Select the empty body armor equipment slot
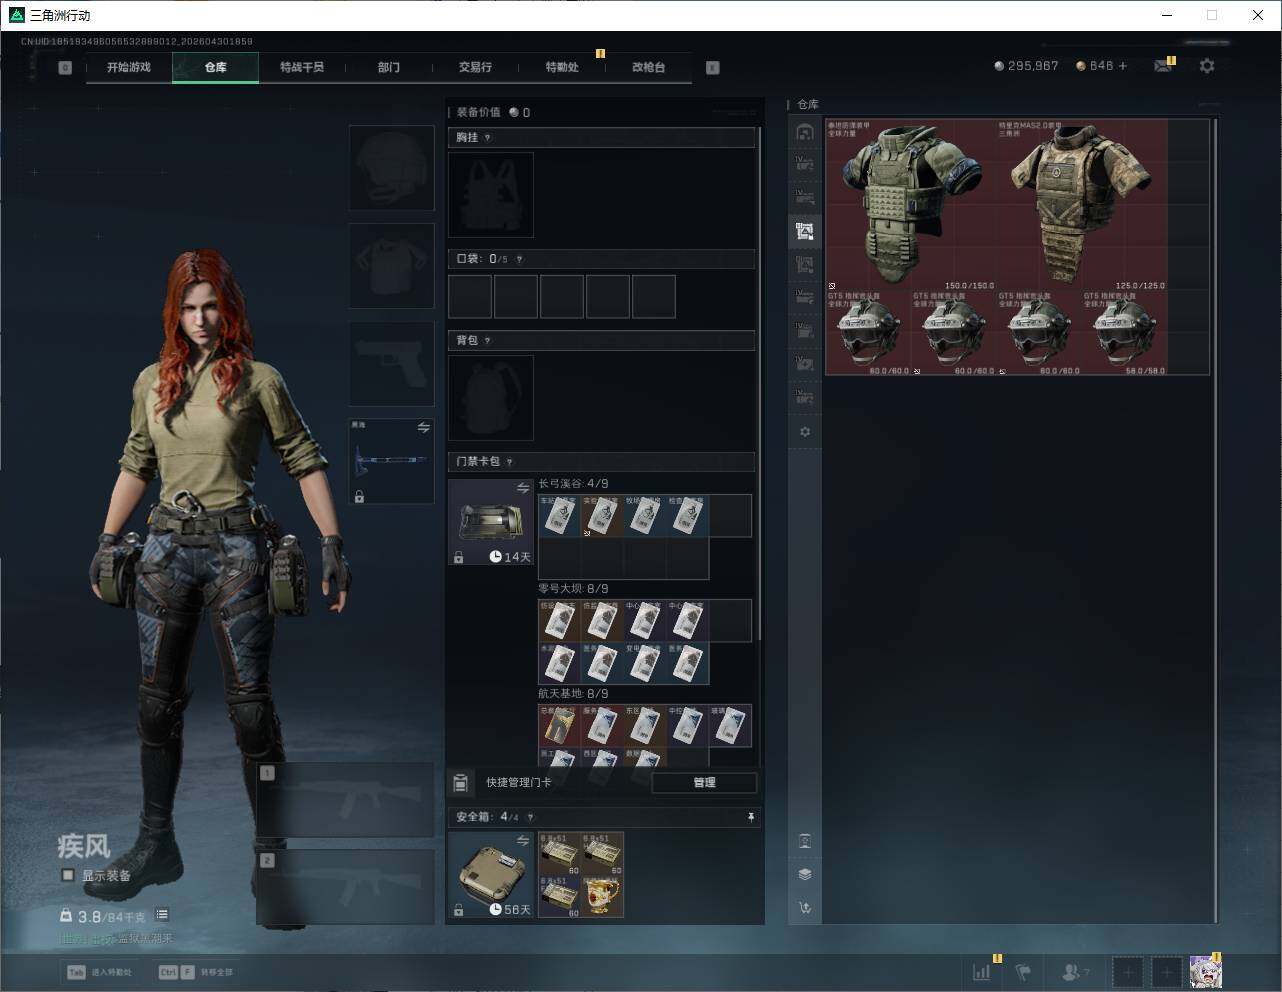Image resolution: width=1282 pixels, height=992 pixels. click(x=392, y=266)
